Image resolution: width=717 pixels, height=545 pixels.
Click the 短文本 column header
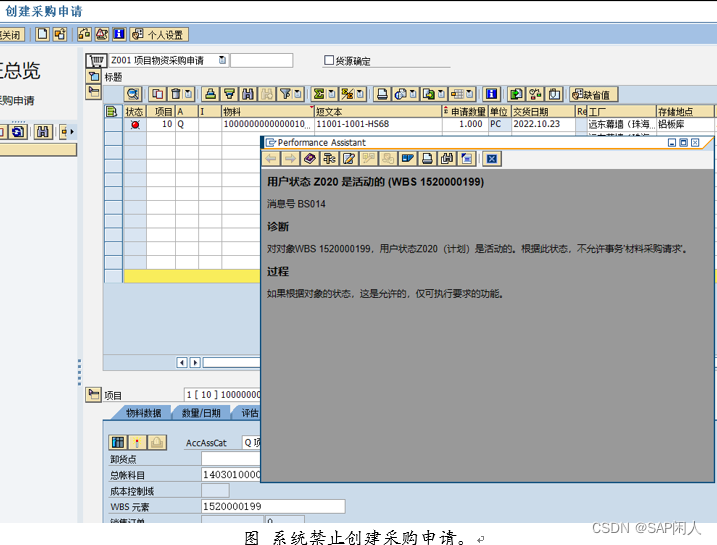[x=378, y=111]
